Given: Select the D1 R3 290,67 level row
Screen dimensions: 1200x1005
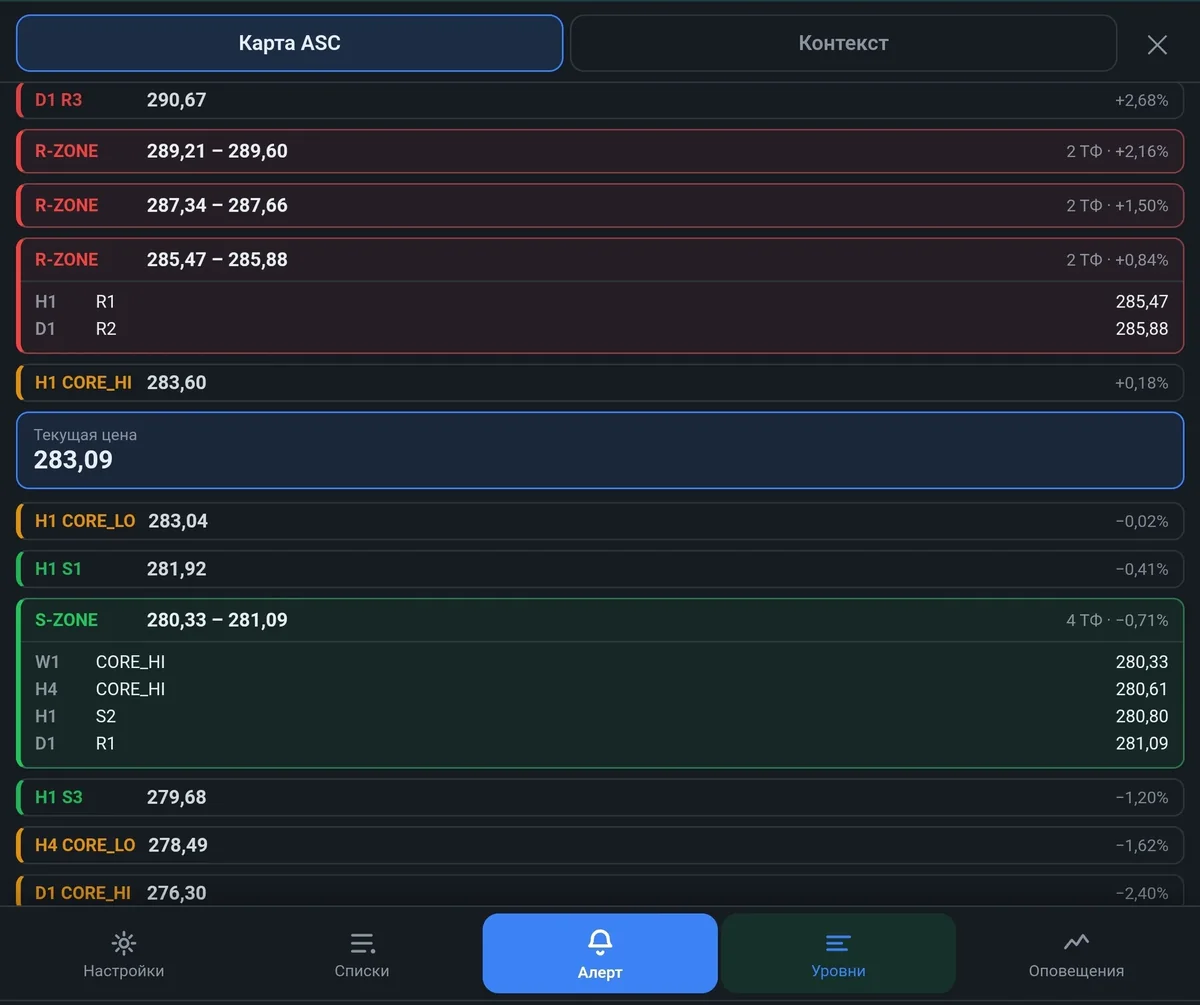Looking at the screenshot, I should pyautogui.click(x=600, y=100).
